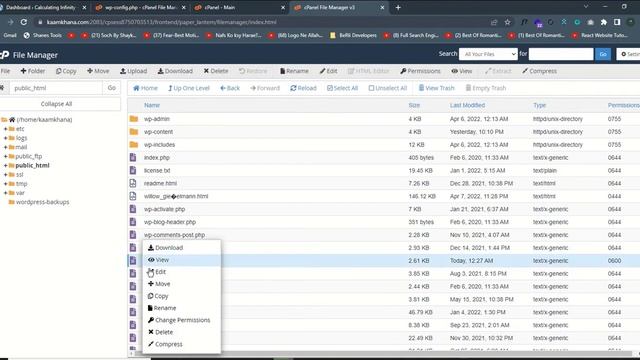The height and width of the screenshot is (360, 640).
Task: Expand the tmp folder in tree
Action: [x=6, y=184]
